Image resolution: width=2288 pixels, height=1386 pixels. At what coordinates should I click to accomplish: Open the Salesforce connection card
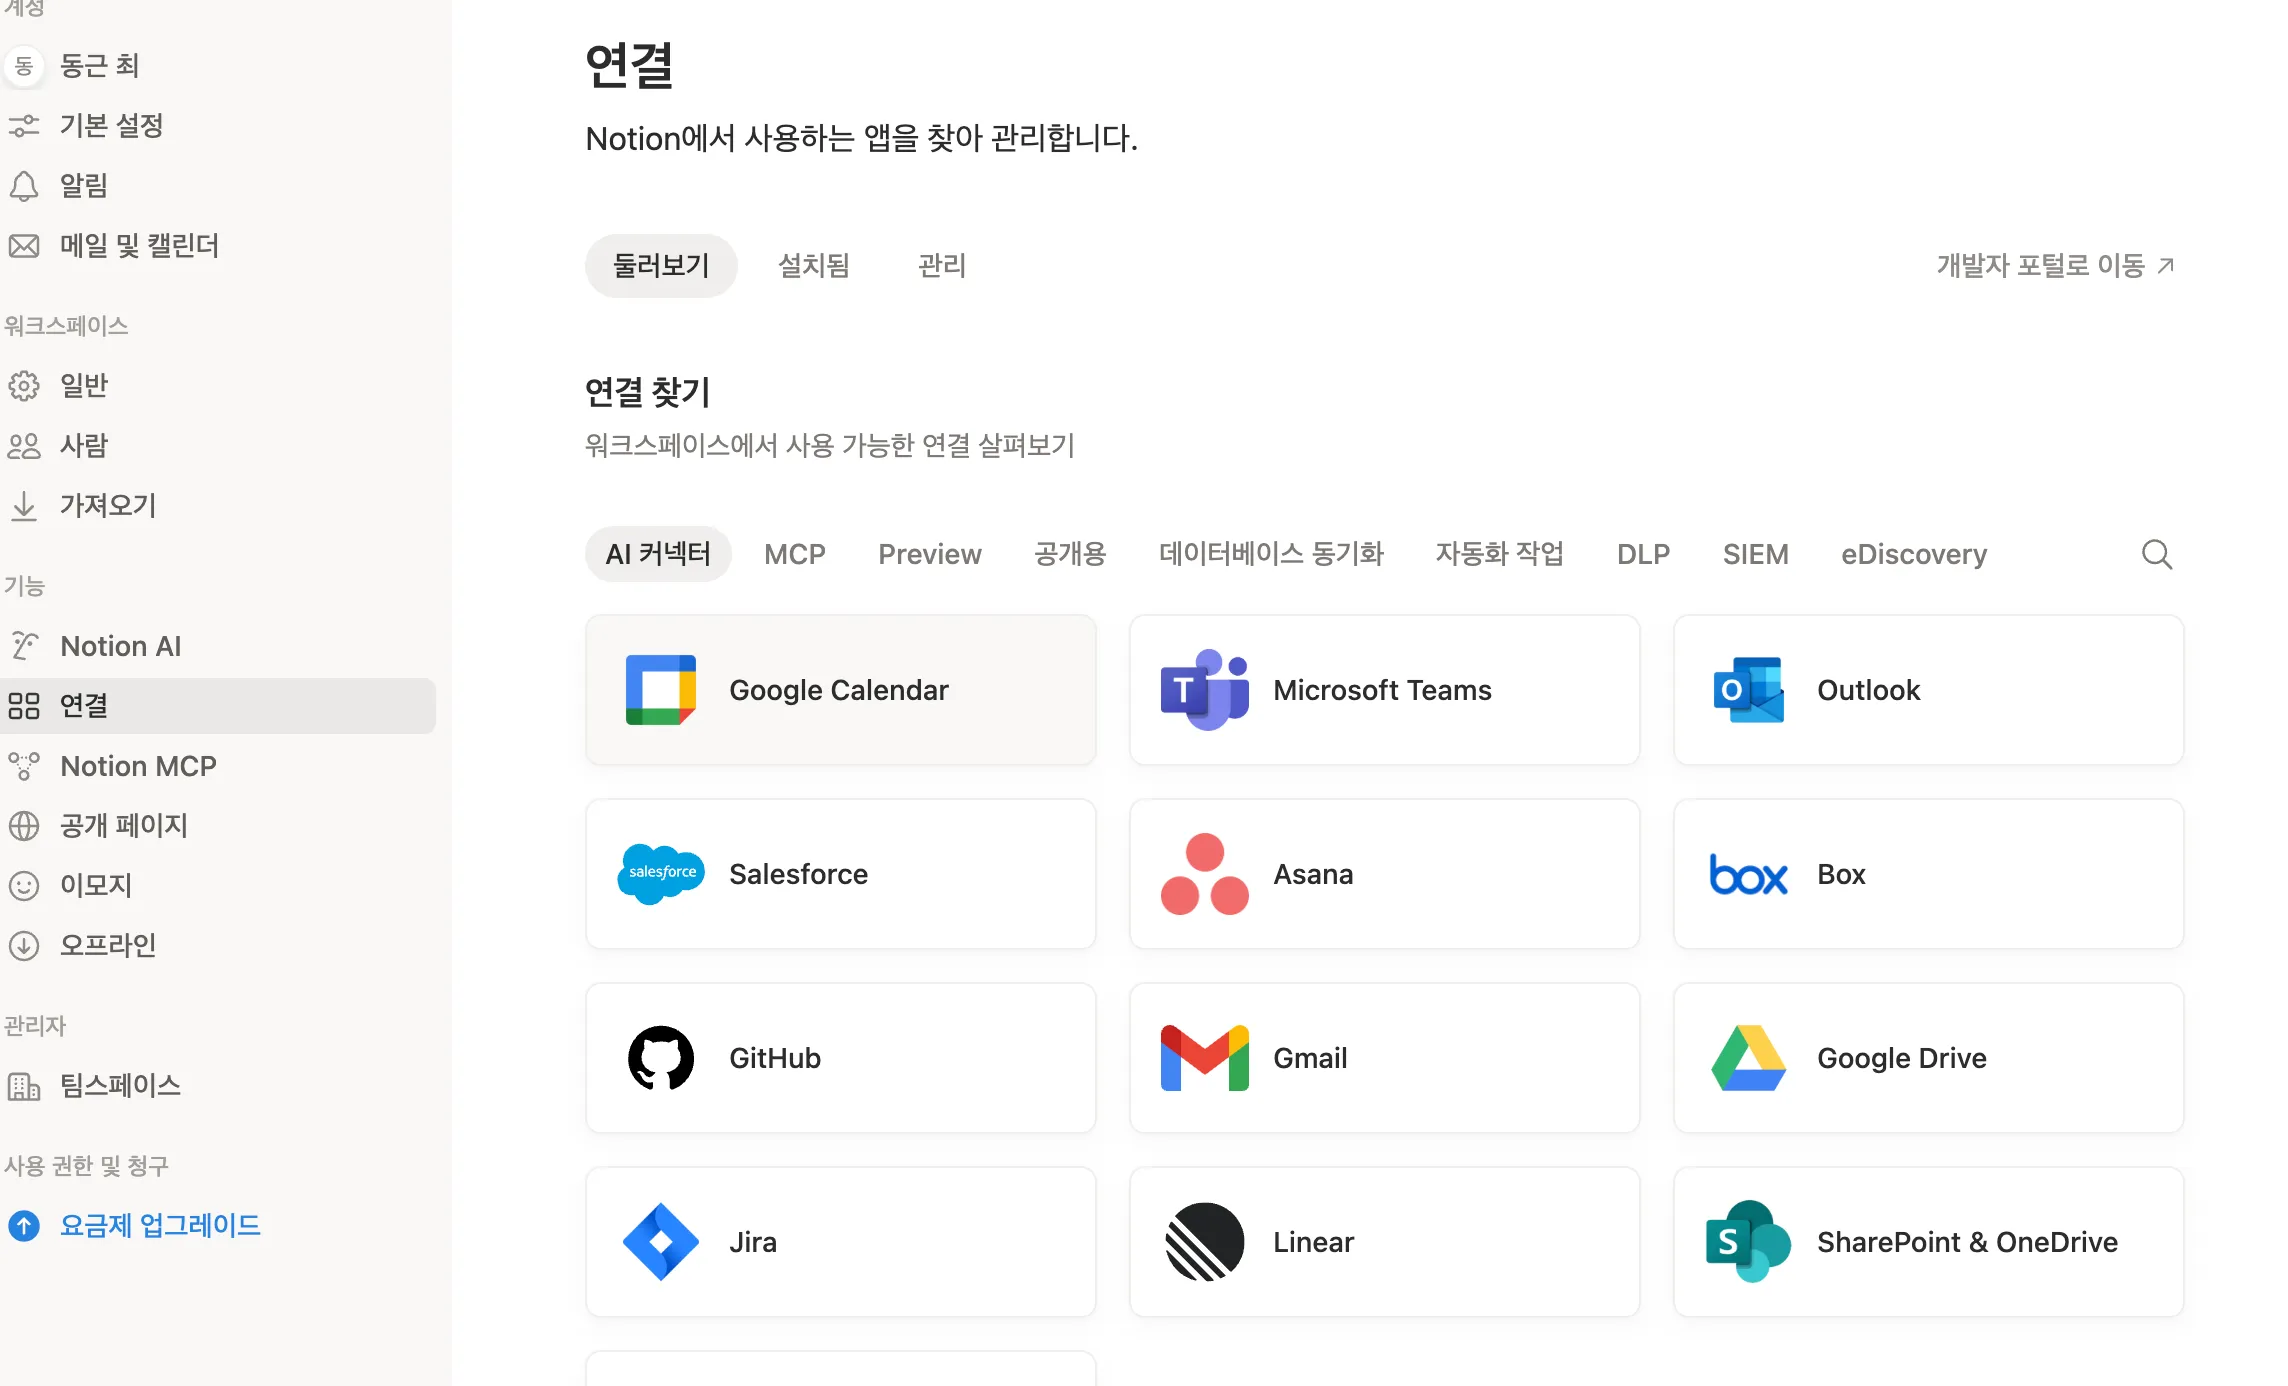pos(841,874)
